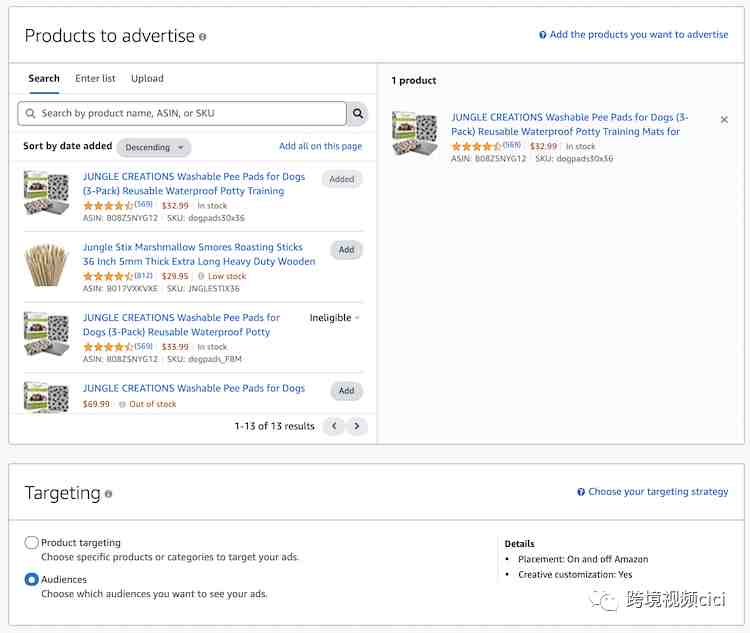
Task: Go to previous results page arrow
Action: [x=334, y=426]
